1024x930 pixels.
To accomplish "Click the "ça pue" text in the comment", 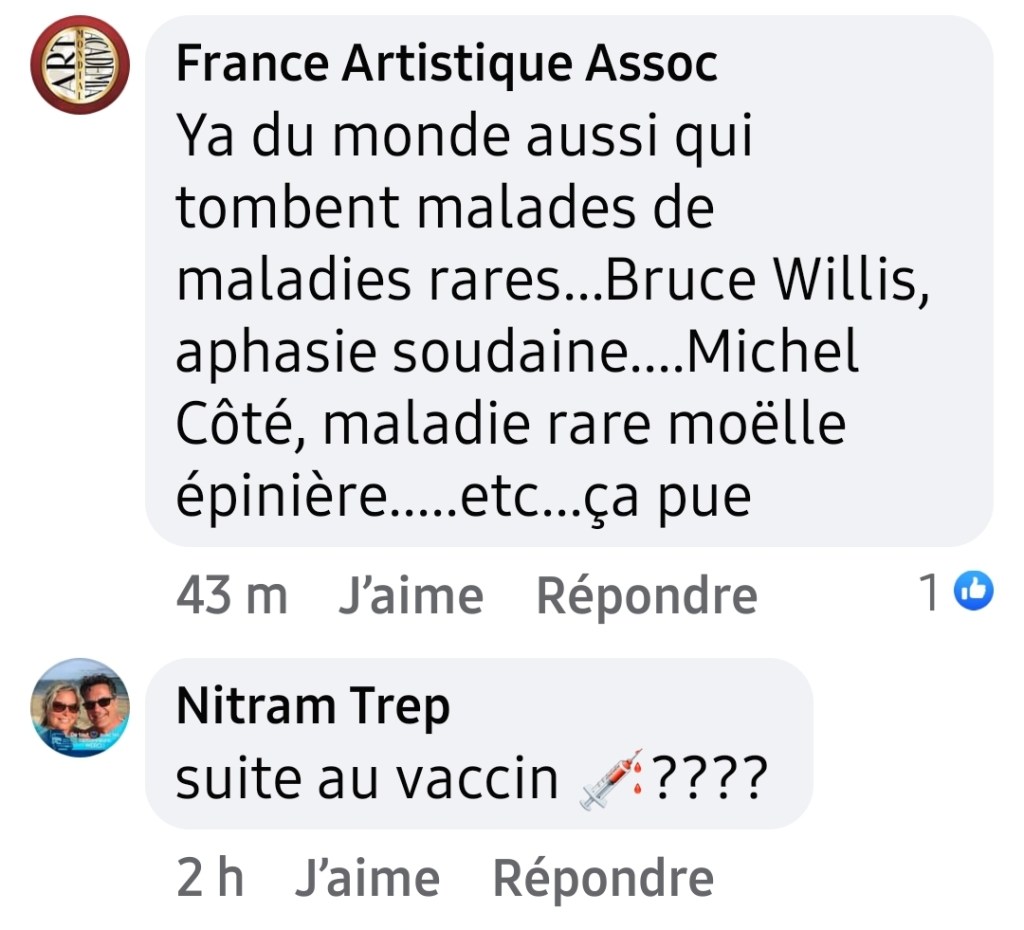I will coord(688,498).
